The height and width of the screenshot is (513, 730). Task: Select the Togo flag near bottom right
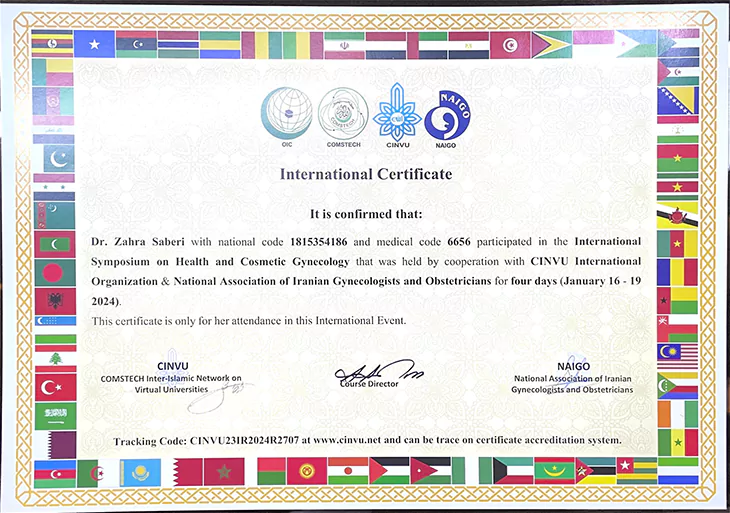pos(637,471)
